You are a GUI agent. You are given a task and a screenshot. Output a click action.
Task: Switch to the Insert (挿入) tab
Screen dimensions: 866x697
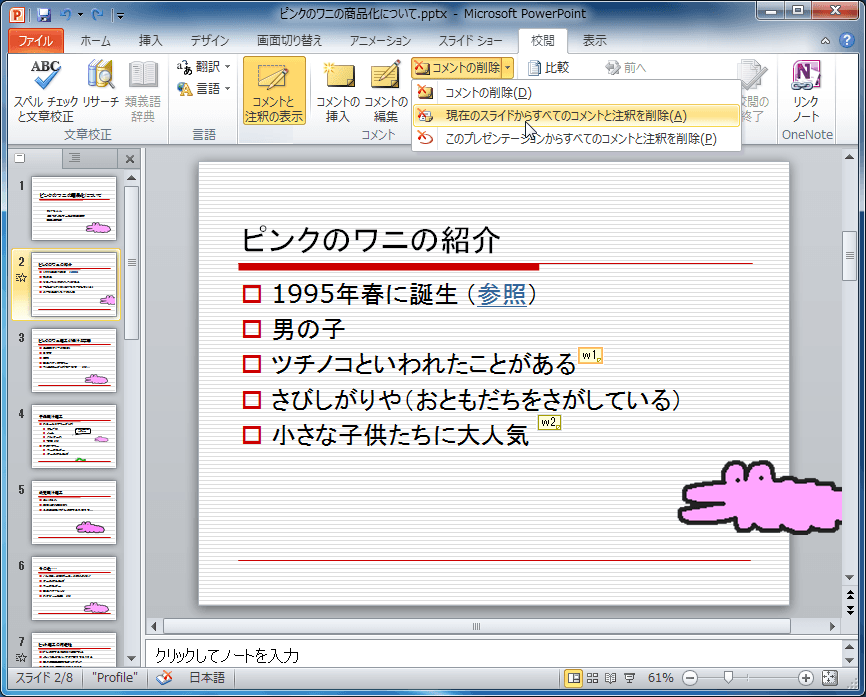click(x=150, y=40)
